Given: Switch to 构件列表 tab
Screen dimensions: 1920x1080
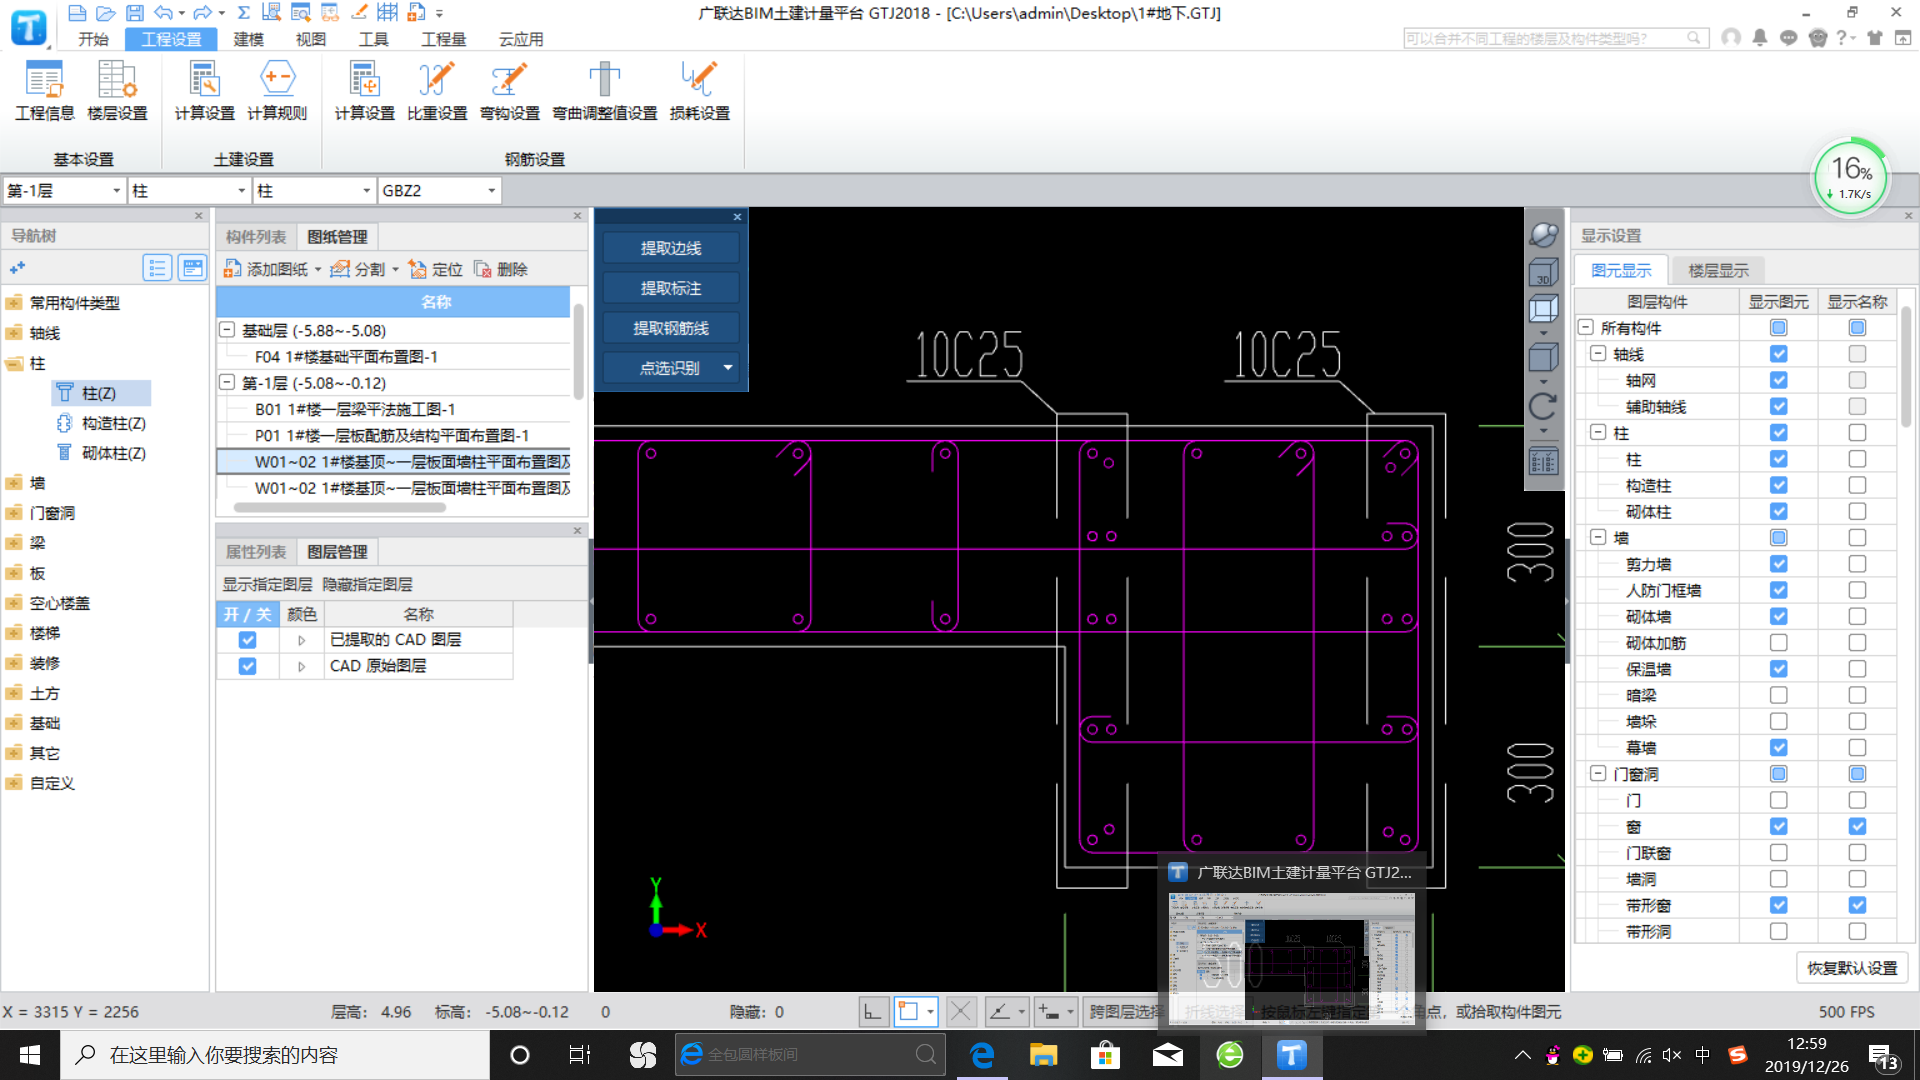Looking at the screenshot, I should (x=256, y=237).
